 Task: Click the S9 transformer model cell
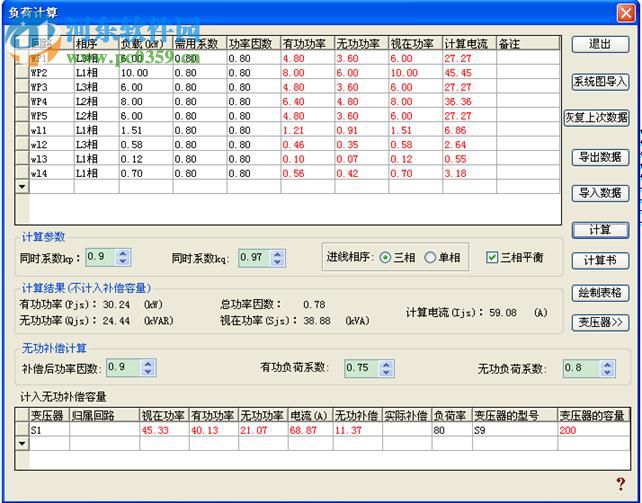click(515, 430)
